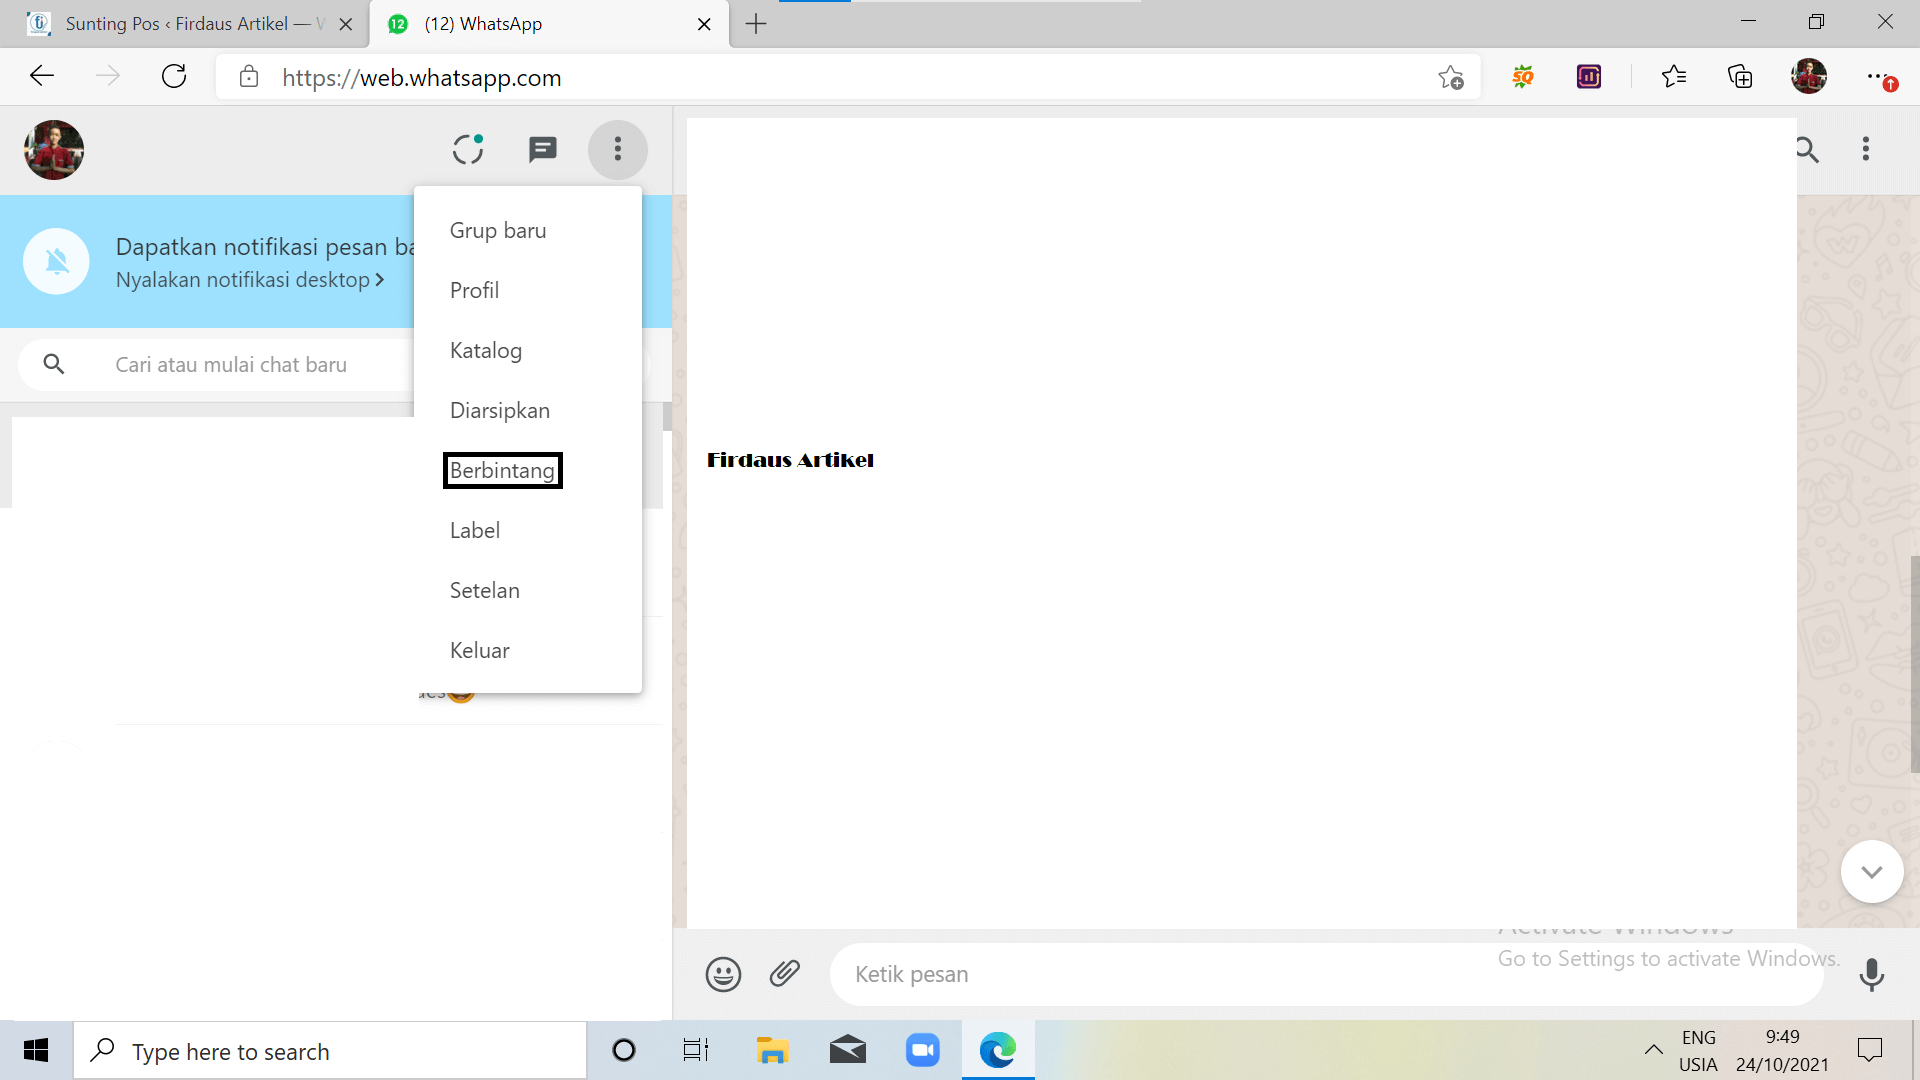Click the muted bell notification icon
Viewport: 1920px width, 1080px height.
pos(57,262)
